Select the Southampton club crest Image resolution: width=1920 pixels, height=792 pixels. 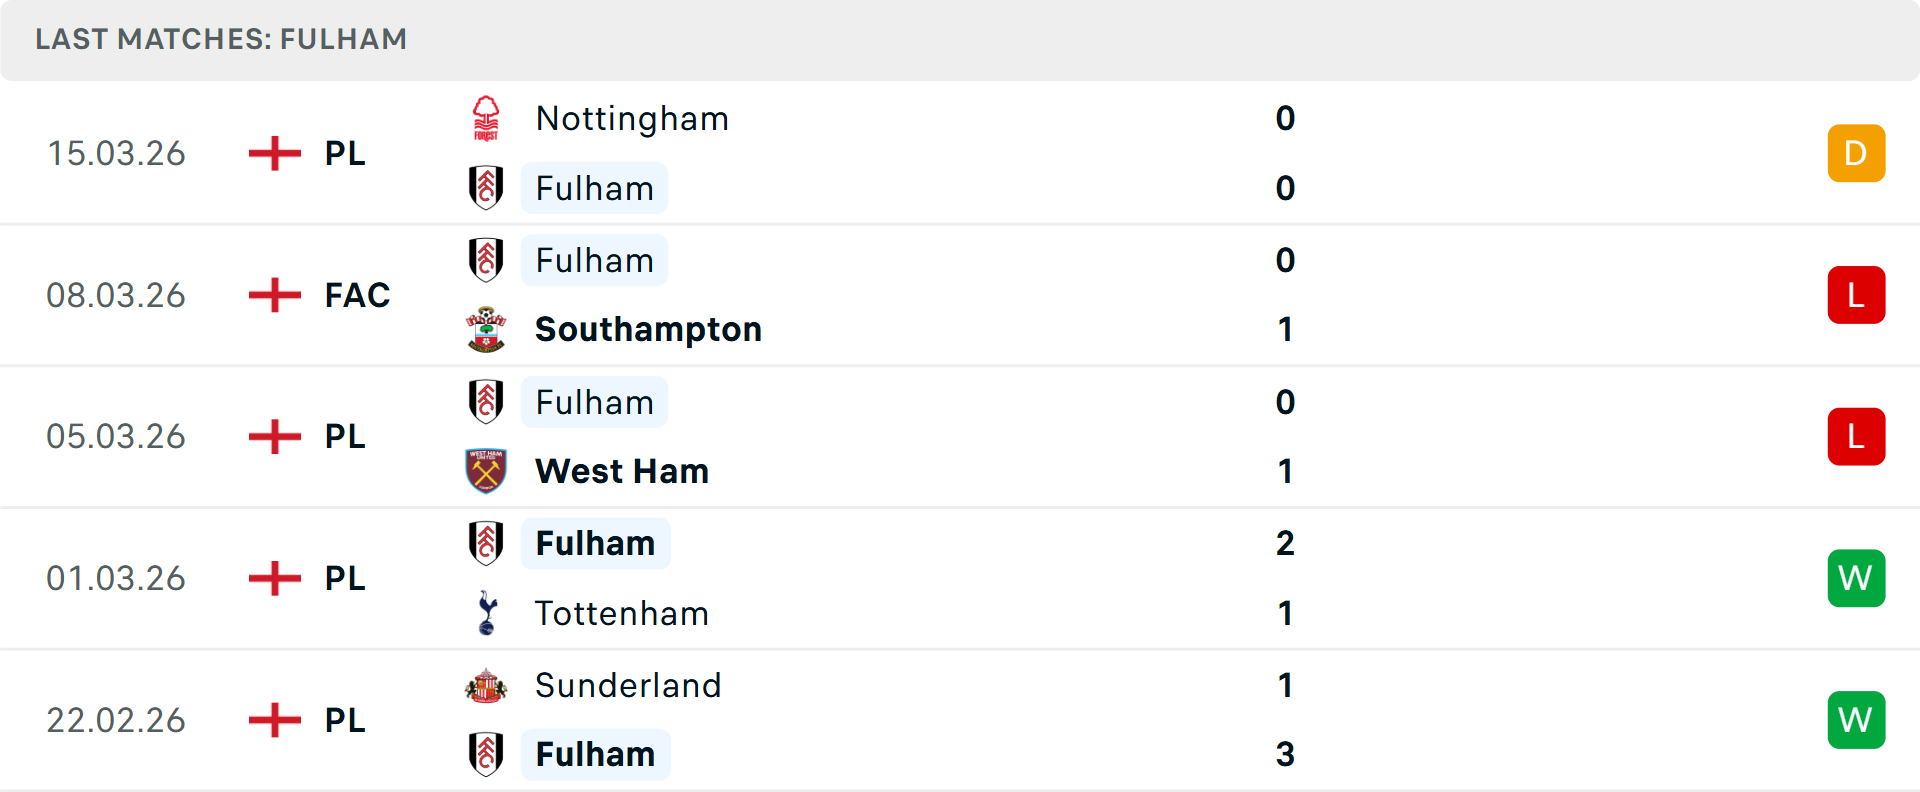pos(487,329)
